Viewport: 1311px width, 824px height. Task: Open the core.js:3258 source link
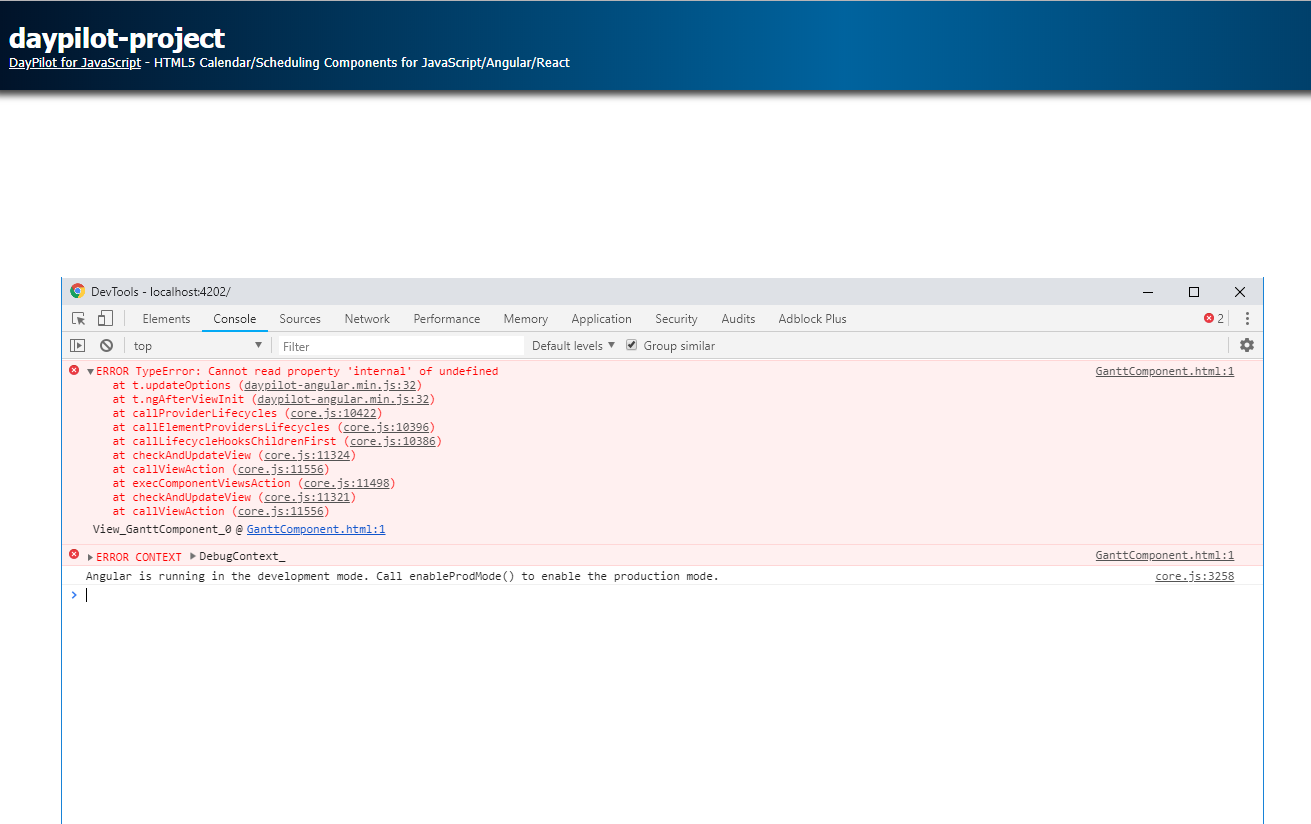click(1194, 576)
